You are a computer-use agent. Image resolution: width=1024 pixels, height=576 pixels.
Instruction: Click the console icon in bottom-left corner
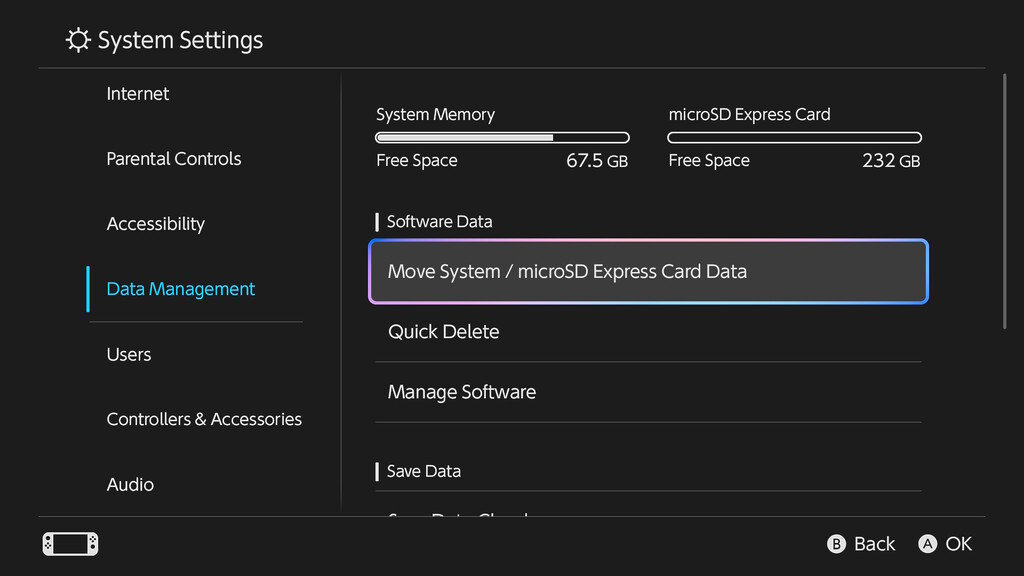(70, 544)
